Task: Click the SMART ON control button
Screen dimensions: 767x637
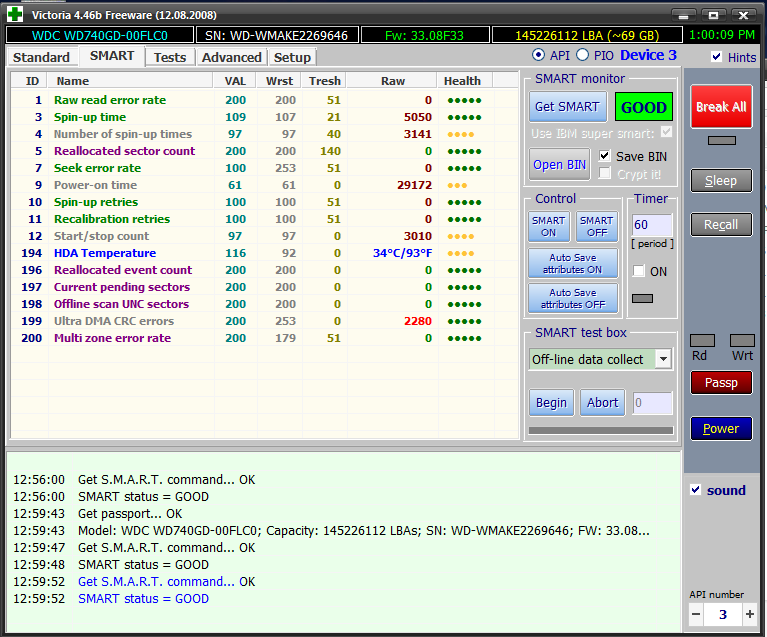Action: 548,227
